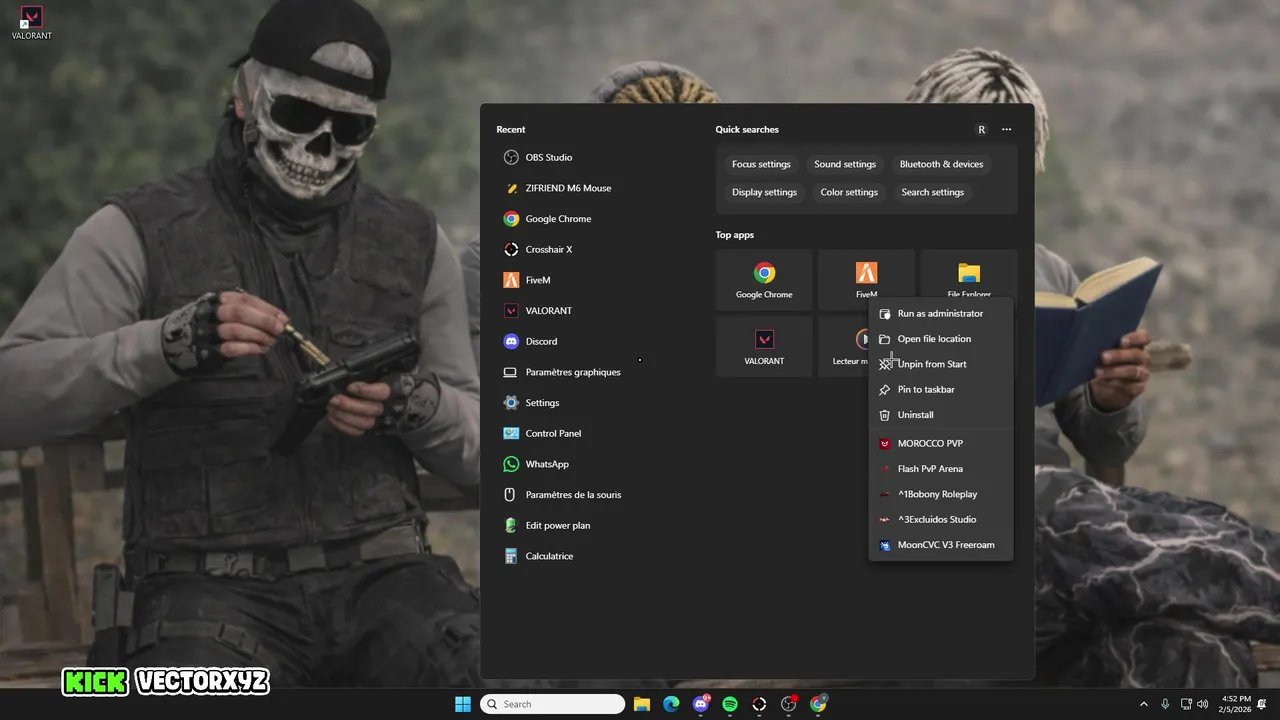Open the File Explorer tile in Top apps

point(968,276)
